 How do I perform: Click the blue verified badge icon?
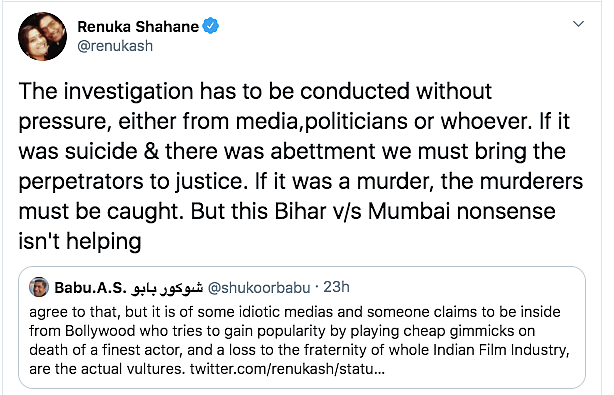(x=211, y=26)
